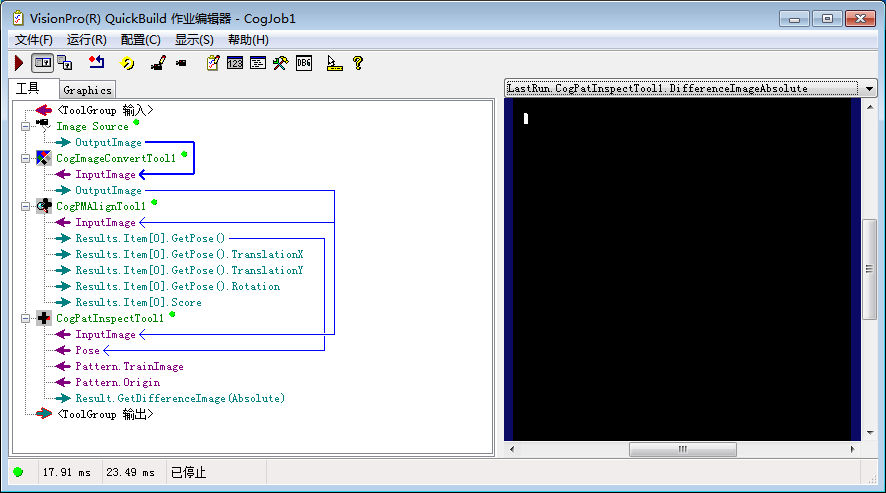
Task: Click the image display scroll-right arrow
Action: [x=853, y=449]
